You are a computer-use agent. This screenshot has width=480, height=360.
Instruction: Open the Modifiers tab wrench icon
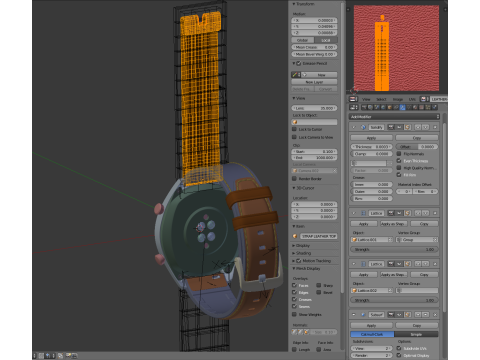pos(402,107)
